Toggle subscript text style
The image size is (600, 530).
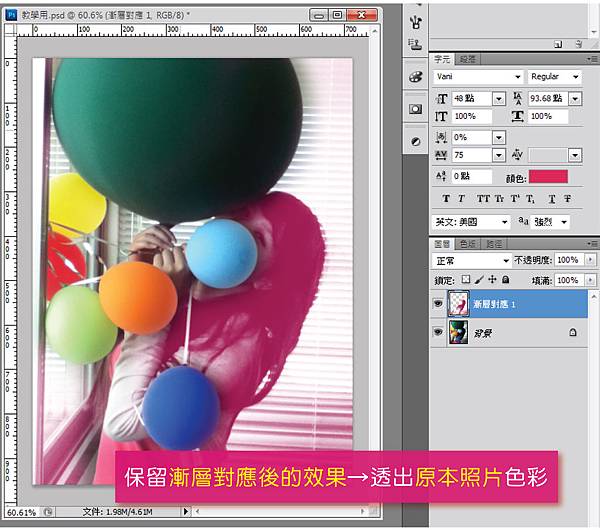(530, 199)
